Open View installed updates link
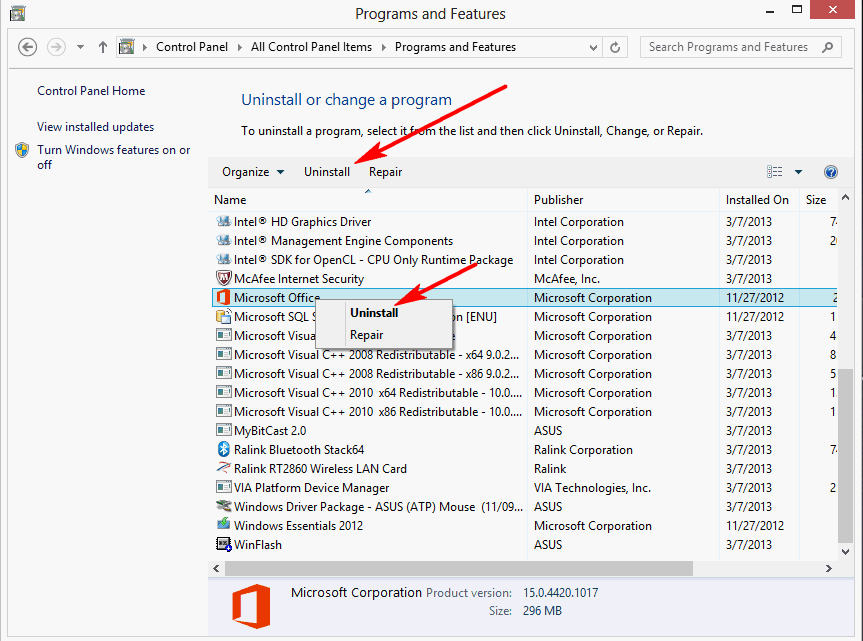 96,127
